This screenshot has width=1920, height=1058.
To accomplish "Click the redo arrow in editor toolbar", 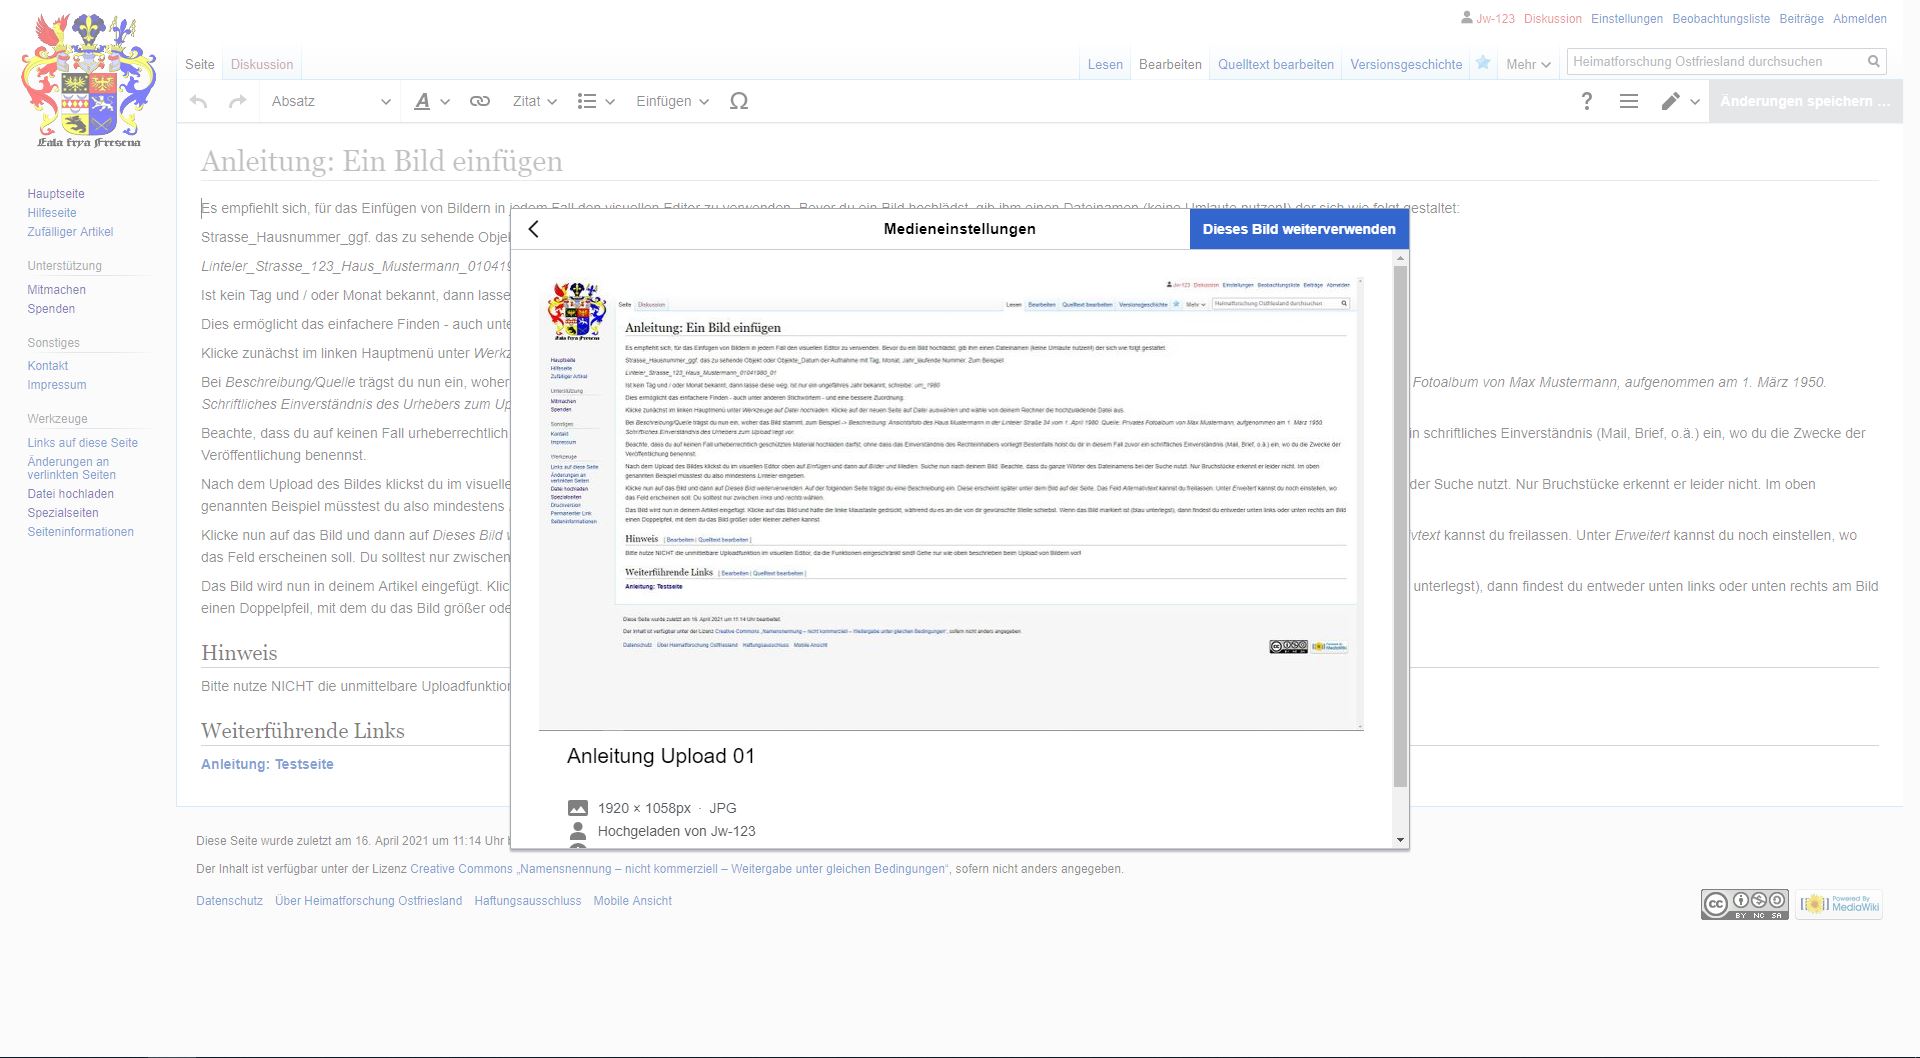I will (238, 102).
